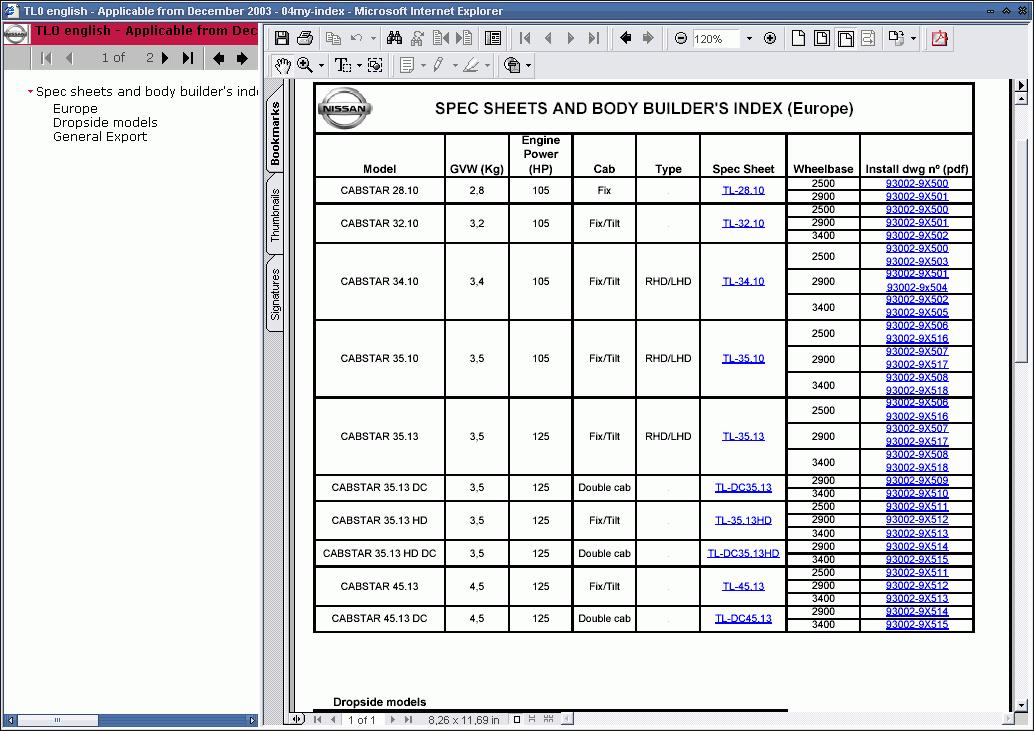Select the Text Select tool

342,65
